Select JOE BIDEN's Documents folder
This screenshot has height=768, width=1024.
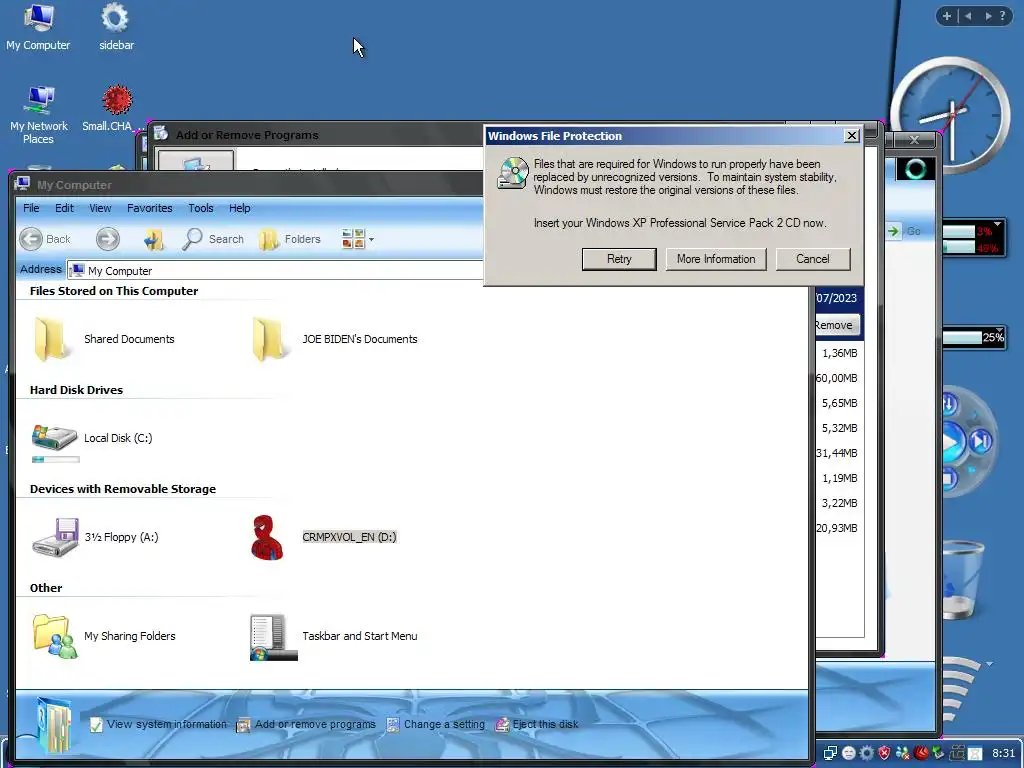tap(334, 339)
